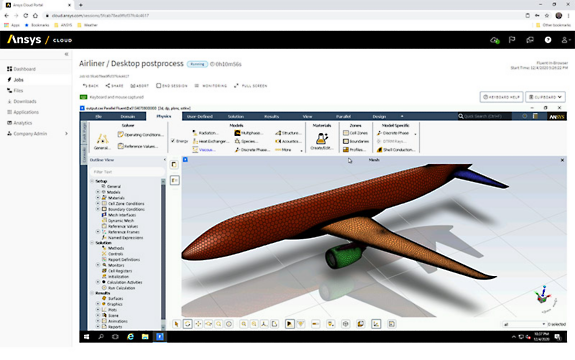Switch to the Solution ribbon tab

(236, 117)
